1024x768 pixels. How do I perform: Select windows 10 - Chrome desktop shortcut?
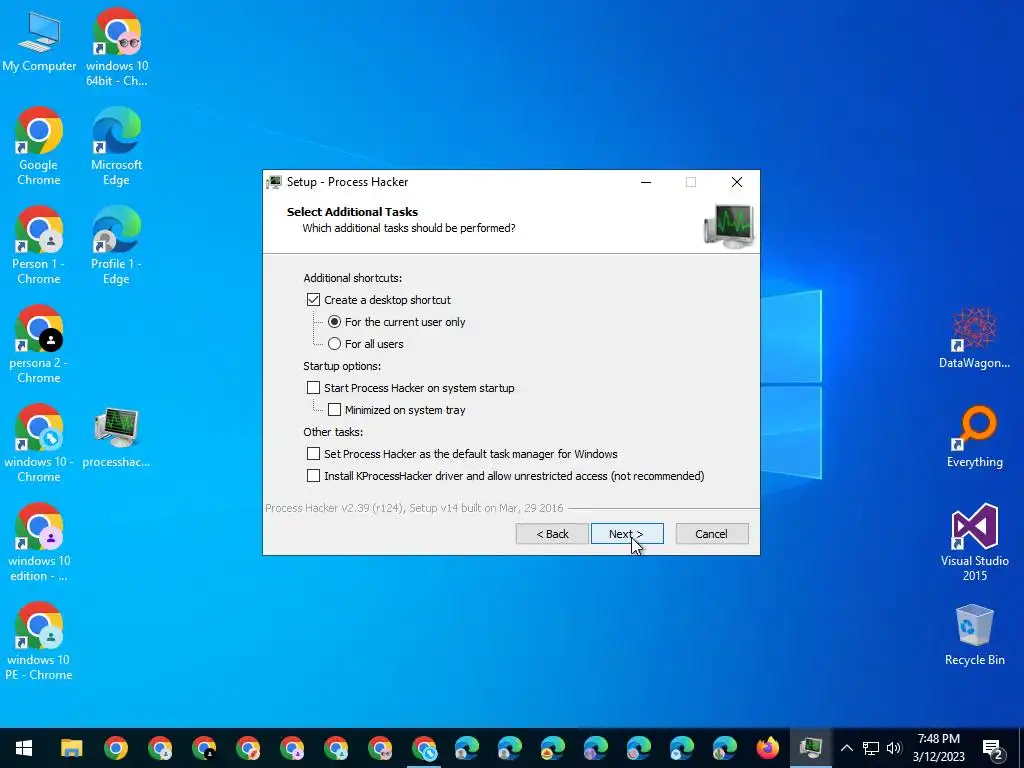(39, 443)
